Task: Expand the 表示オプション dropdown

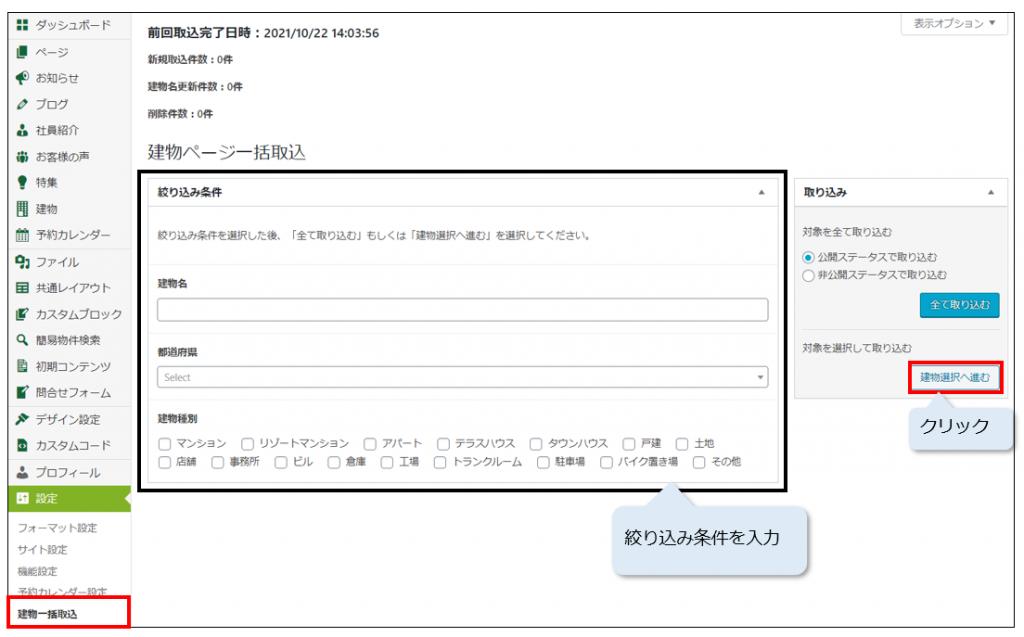Action: click(954, 24)
